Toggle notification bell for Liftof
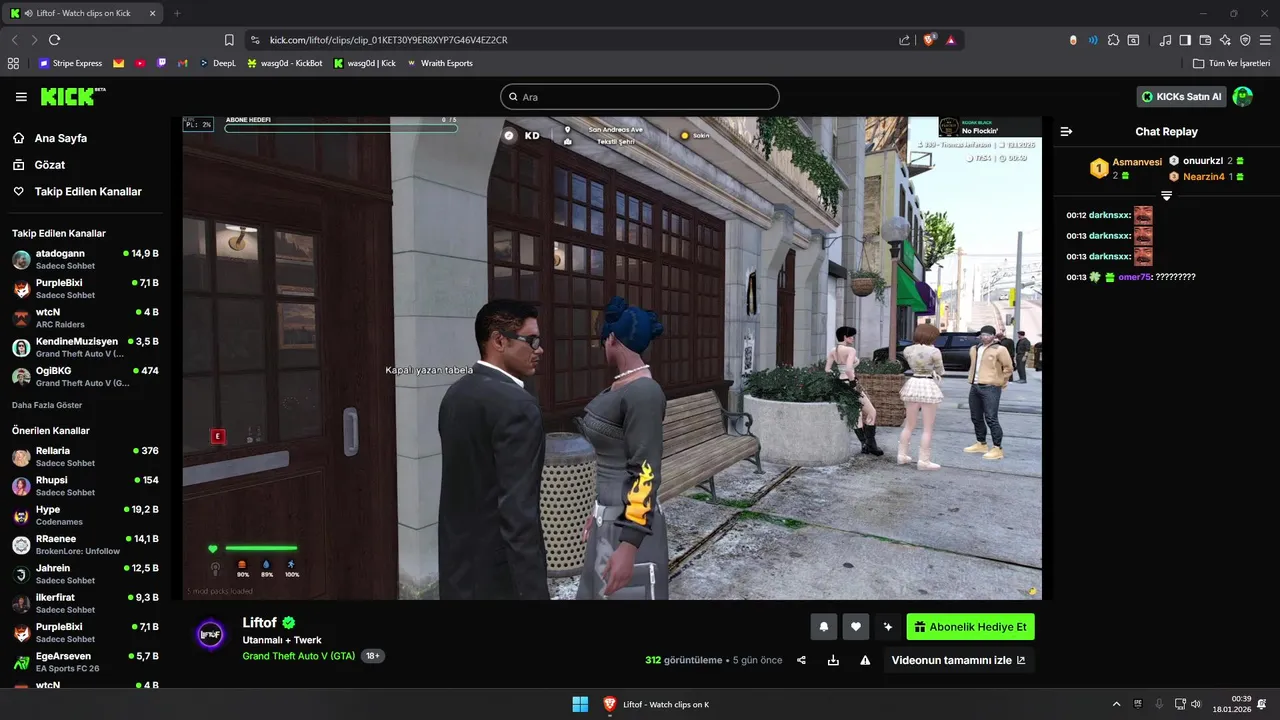 click(x=824, y=627)
